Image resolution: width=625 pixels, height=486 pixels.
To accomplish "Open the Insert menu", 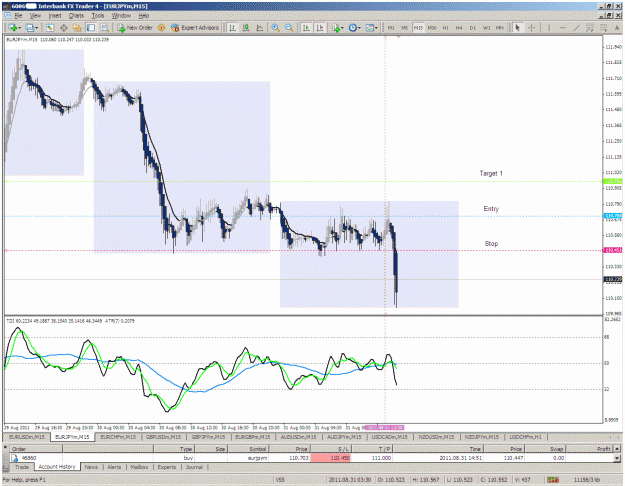I will (55, 16).
